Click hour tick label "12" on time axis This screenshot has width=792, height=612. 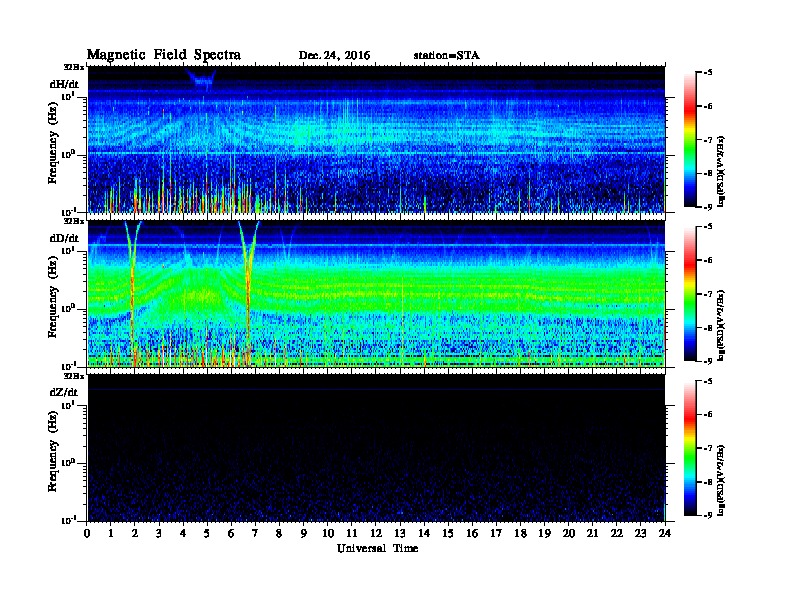[x=376, y=533]
